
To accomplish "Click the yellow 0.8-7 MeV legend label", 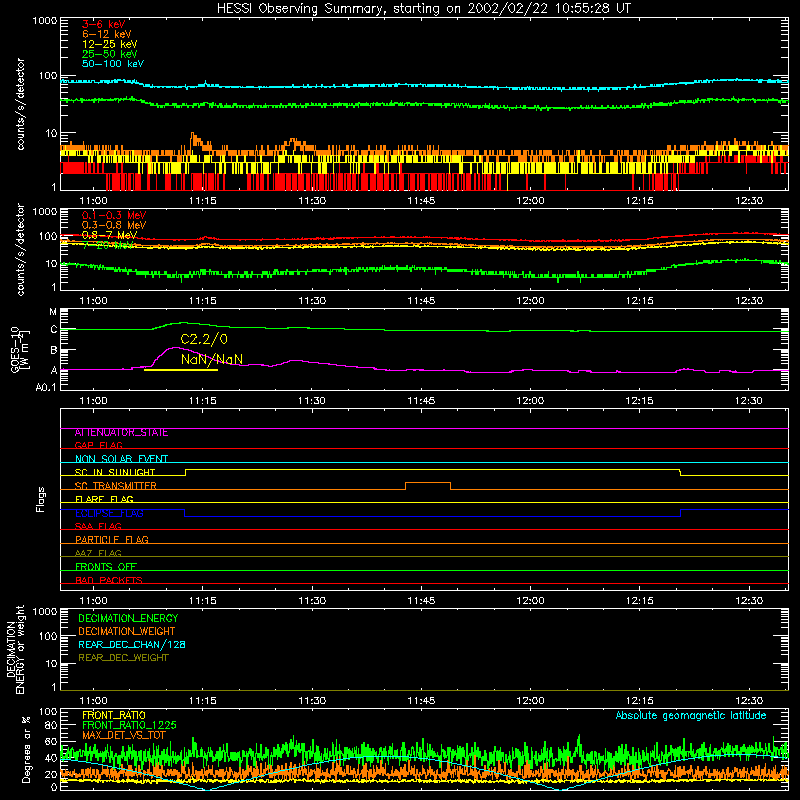I will (x=109, y=235).
